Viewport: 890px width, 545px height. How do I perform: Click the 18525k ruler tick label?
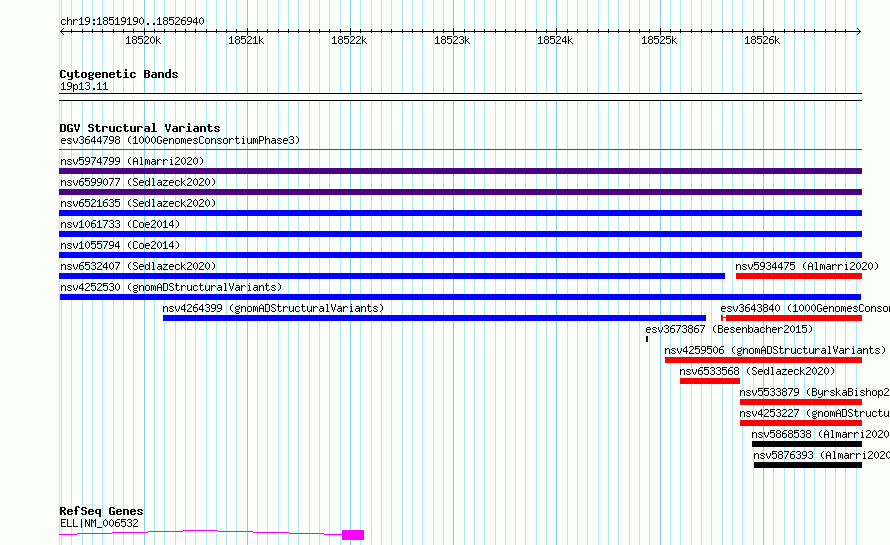point(659,40)
